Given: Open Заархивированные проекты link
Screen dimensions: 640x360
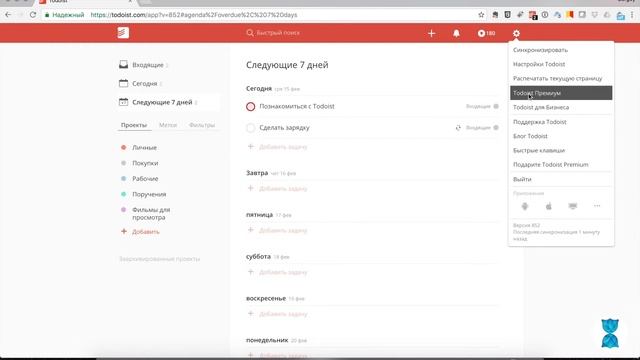Looking at the screenshot, I should (x=160, y=259).
